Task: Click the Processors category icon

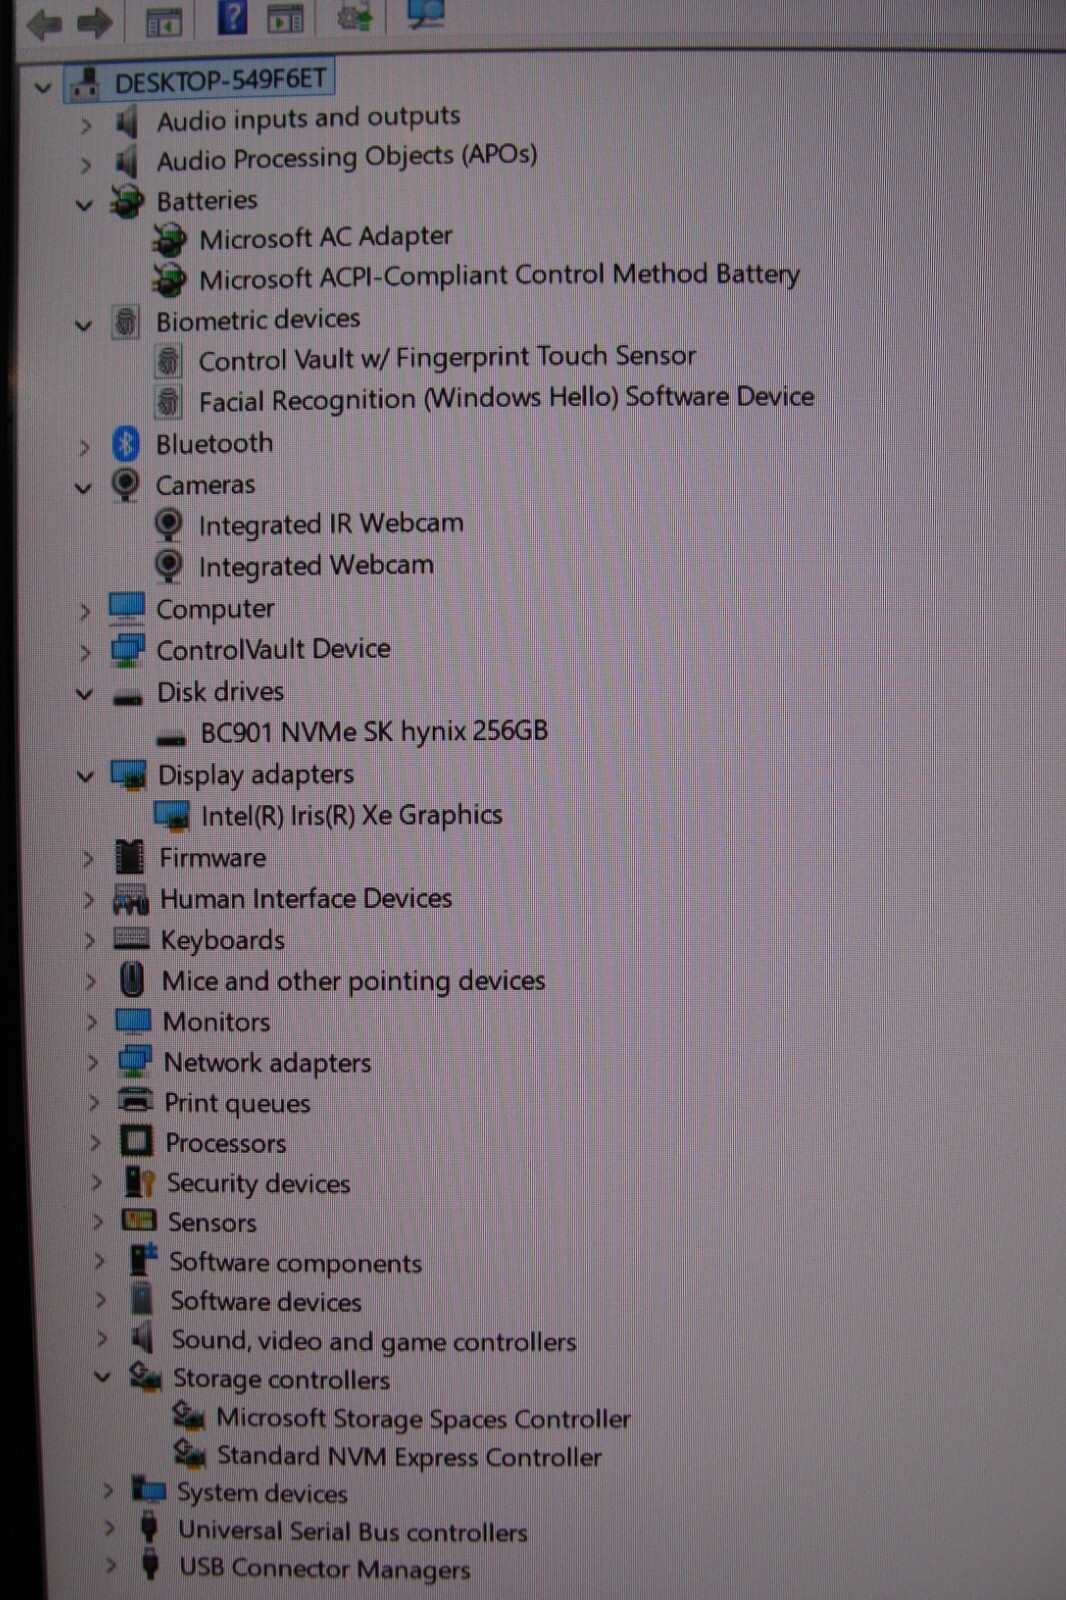Action: coord(136,1141)
